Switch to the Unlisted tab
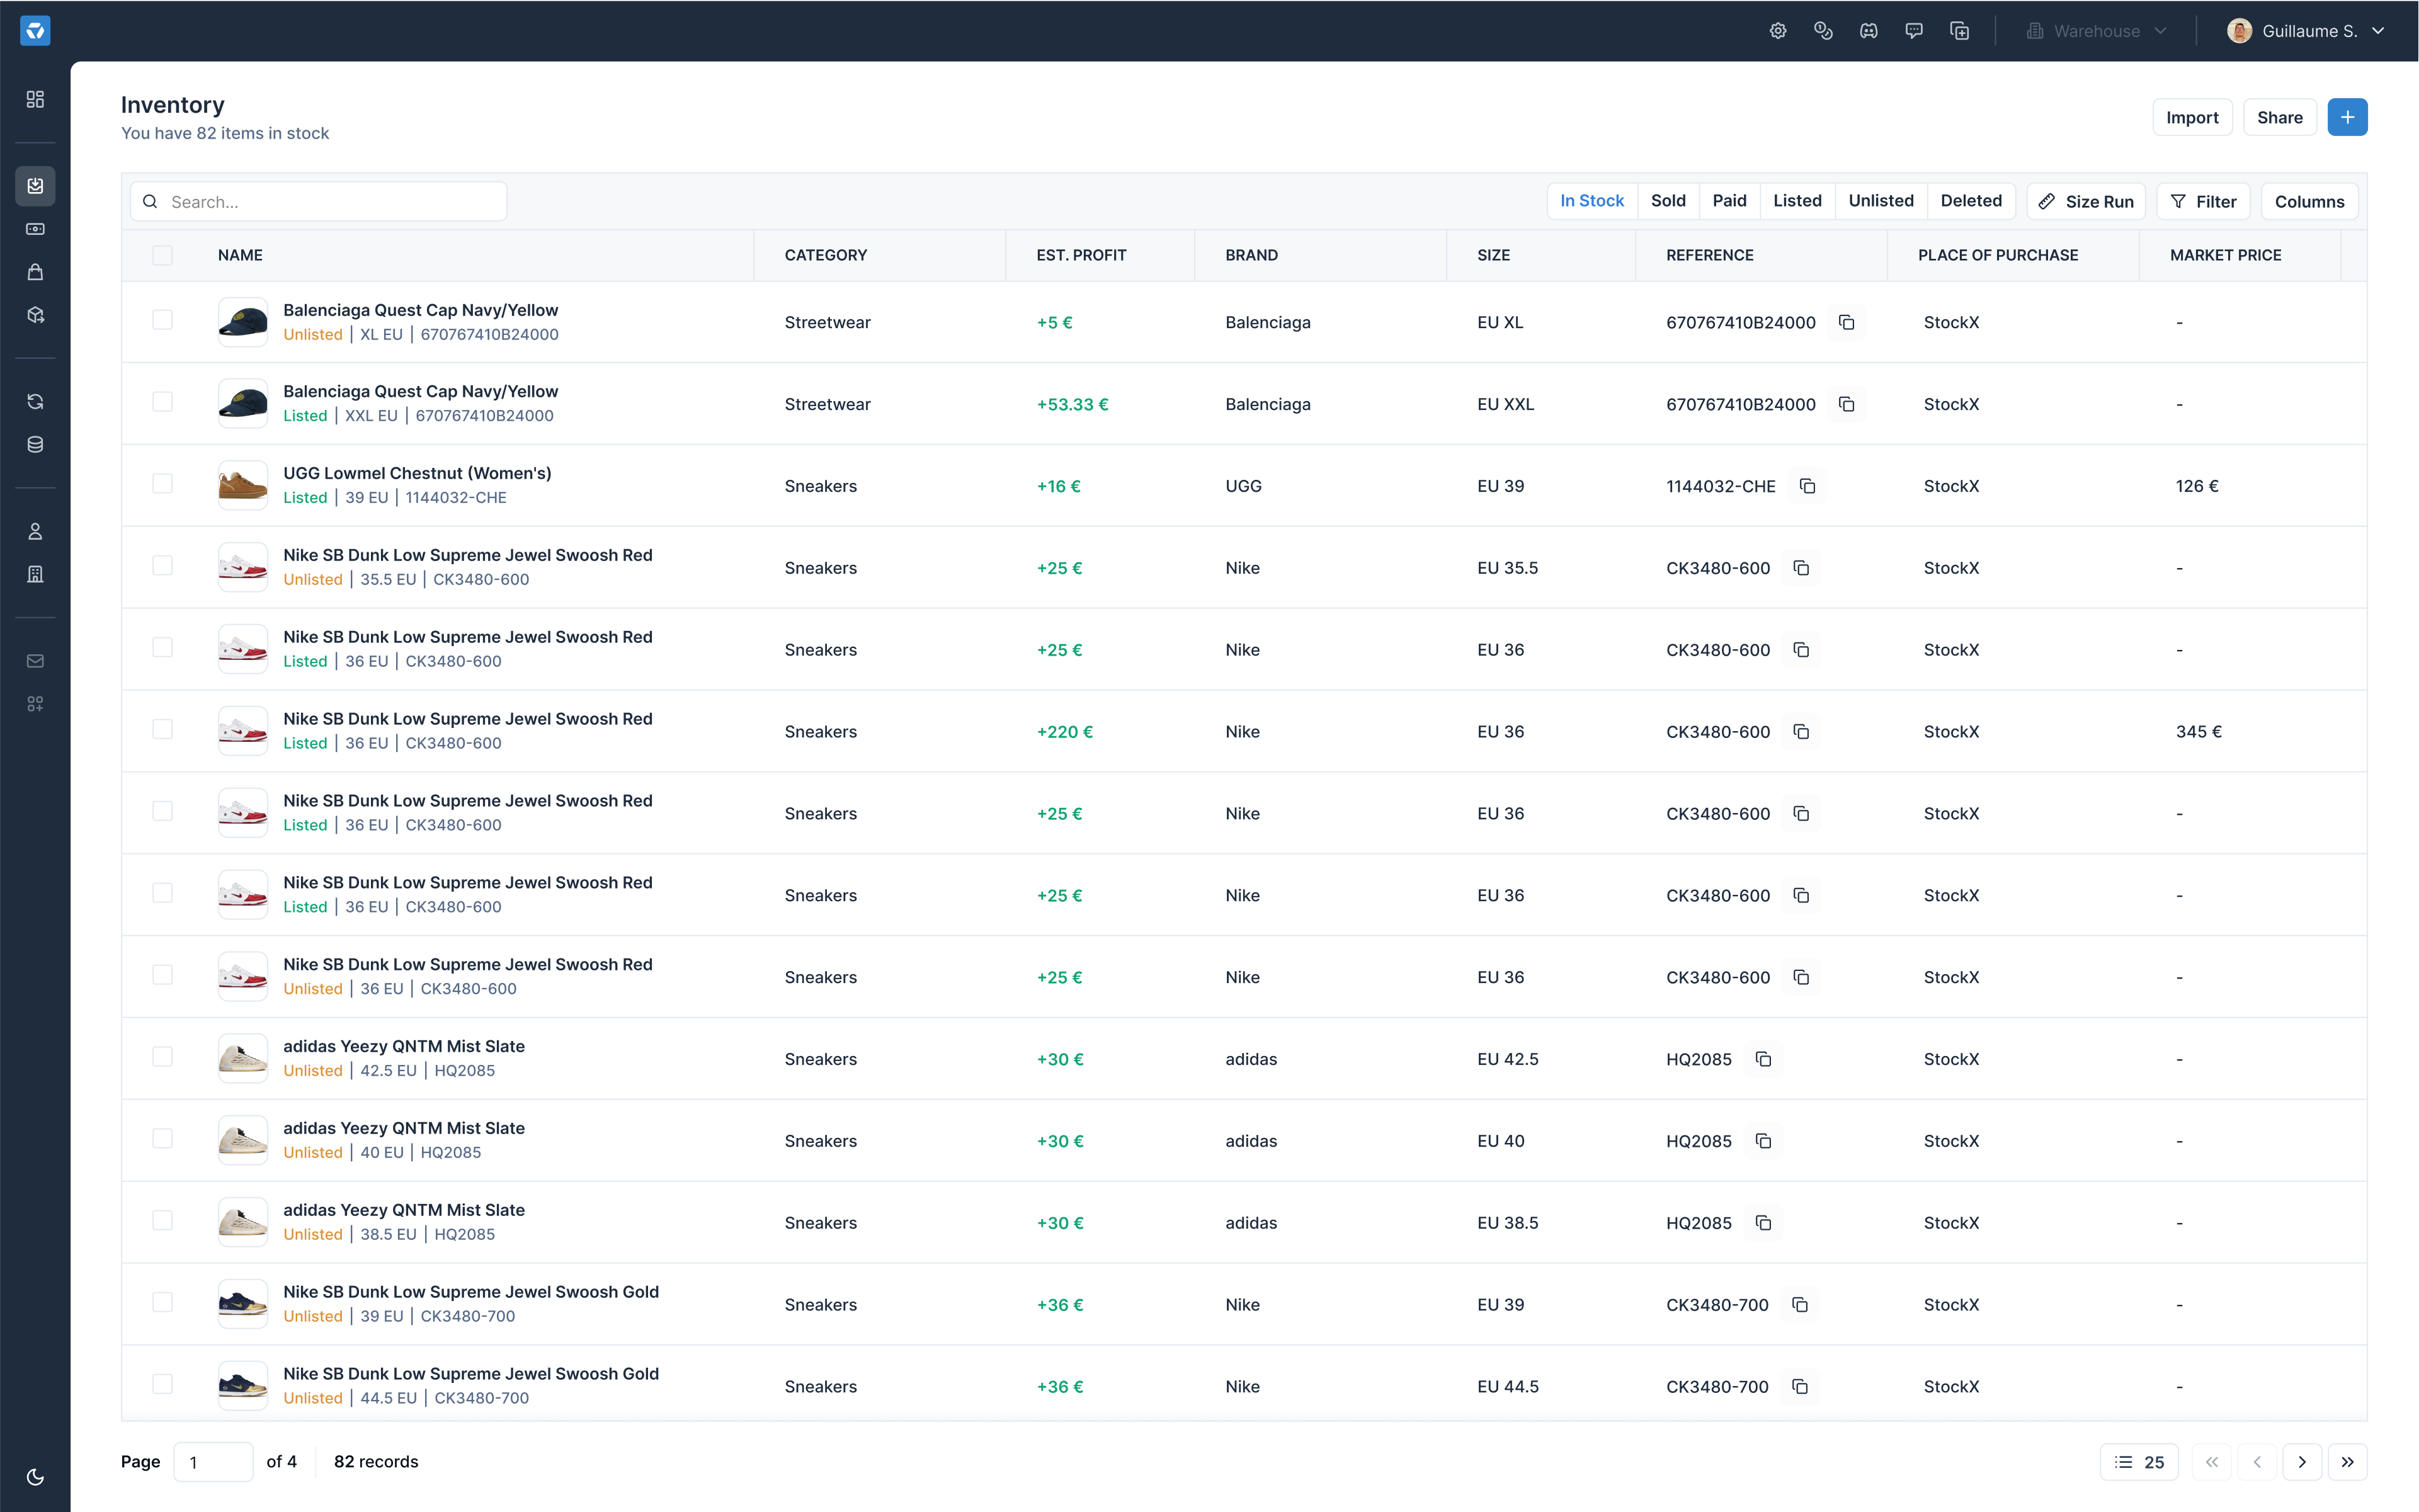Image resolution: width=2419 pixels, height=1512 pixels. (x=1880, y=201)
